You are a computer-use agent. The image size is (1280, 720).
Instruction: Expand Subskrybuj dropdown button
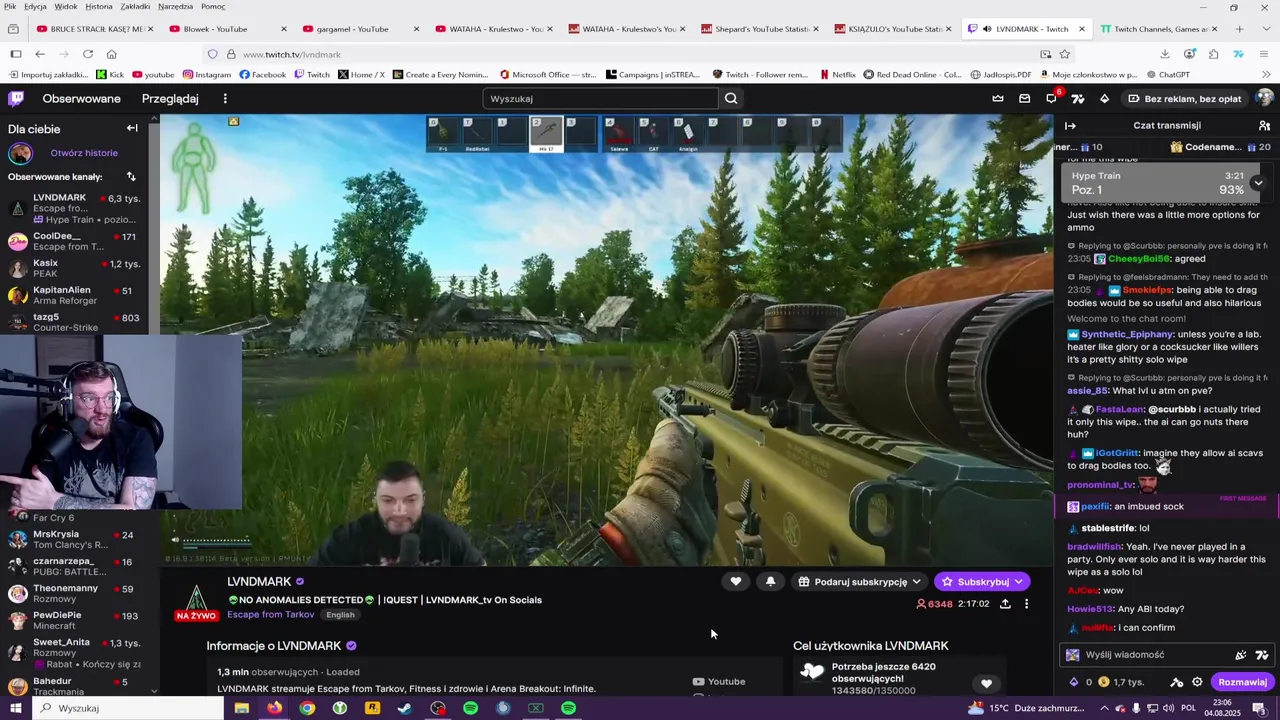(x=1019, y=581)
